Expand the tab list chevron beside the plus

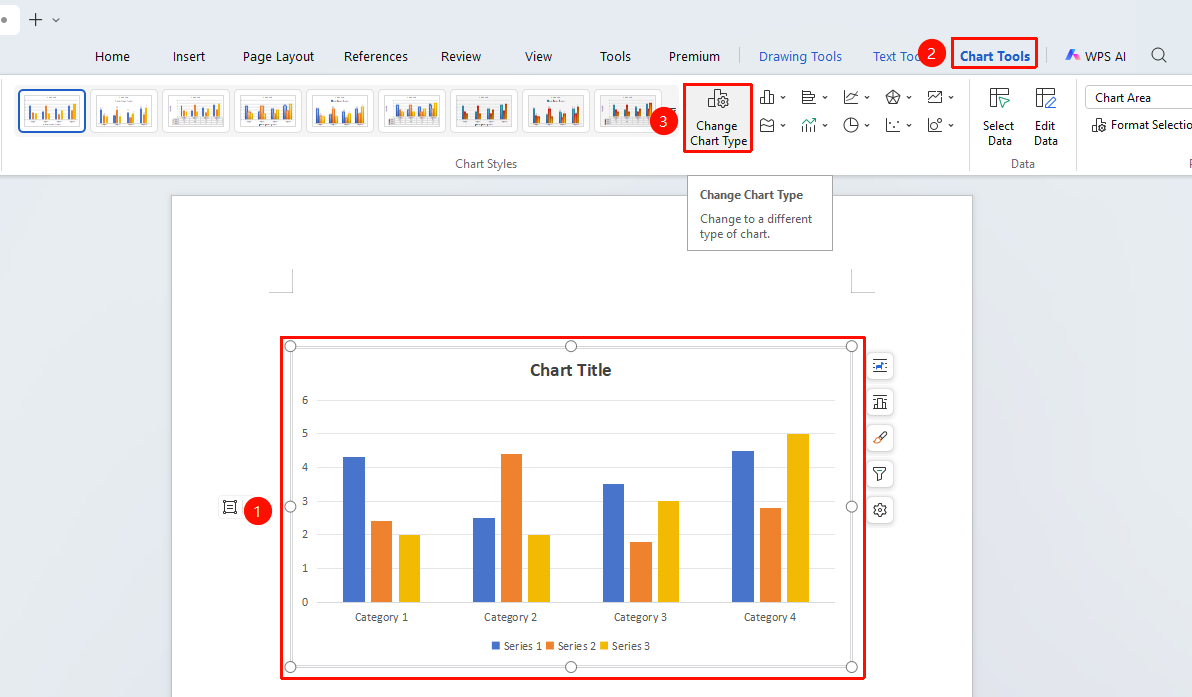(55, 21)
